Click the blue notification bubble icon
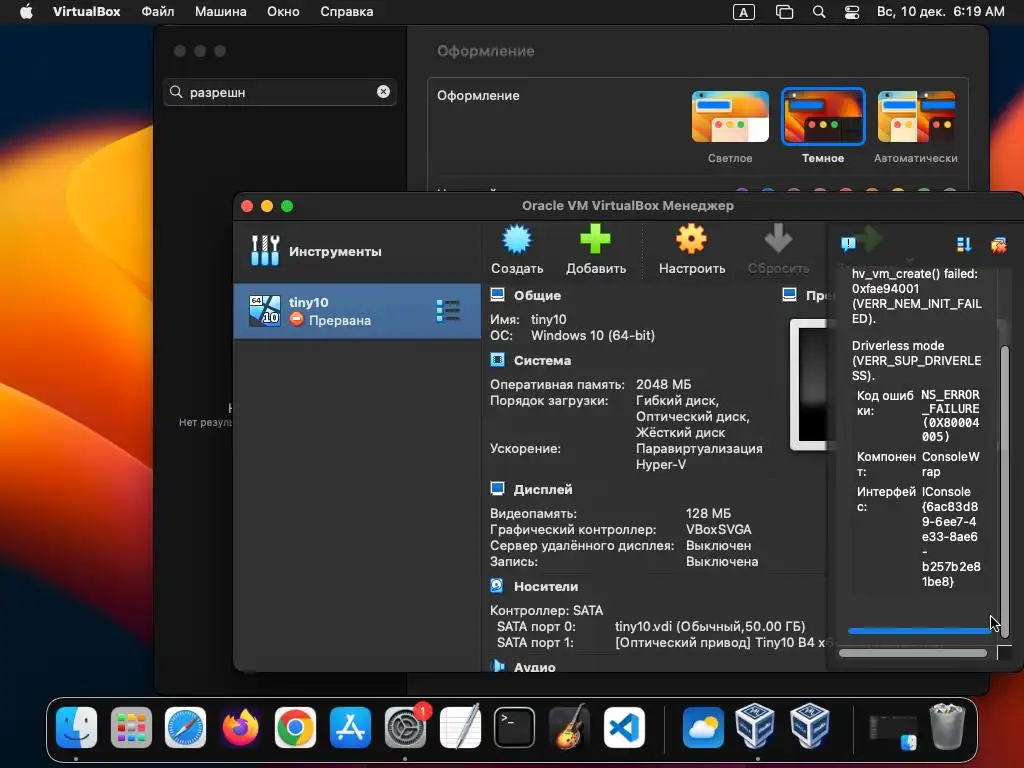The width and height of the screenshot is (1024, 768). point(848,245)
